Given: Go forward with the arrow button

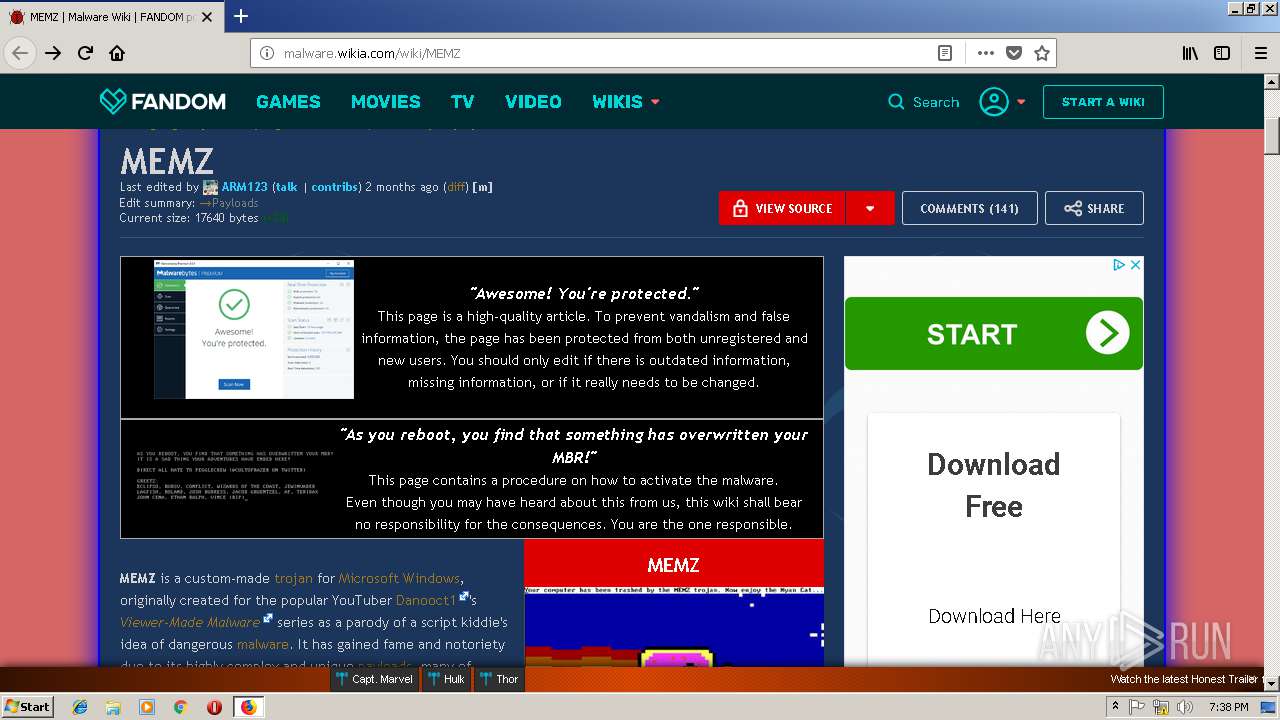Looking at the screenshot, I should pyautogui.click(x=53, y=53).
